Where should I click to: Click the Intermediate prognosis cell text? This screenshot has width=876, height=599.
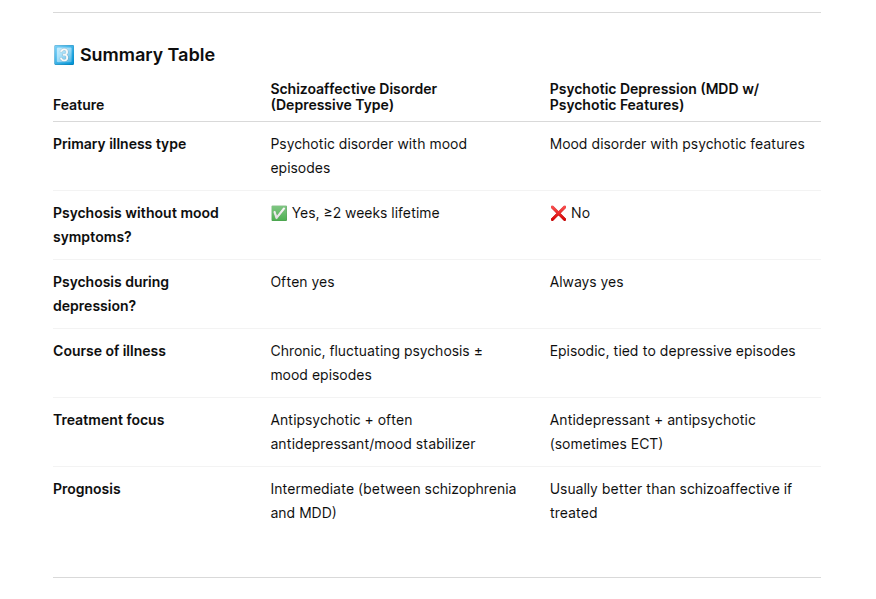point(393,501)
